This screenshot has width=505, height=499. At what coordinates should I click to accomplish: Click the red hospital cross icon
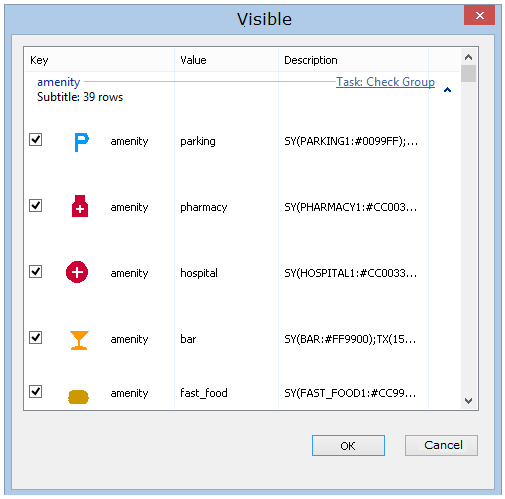[x=77, y=272]
